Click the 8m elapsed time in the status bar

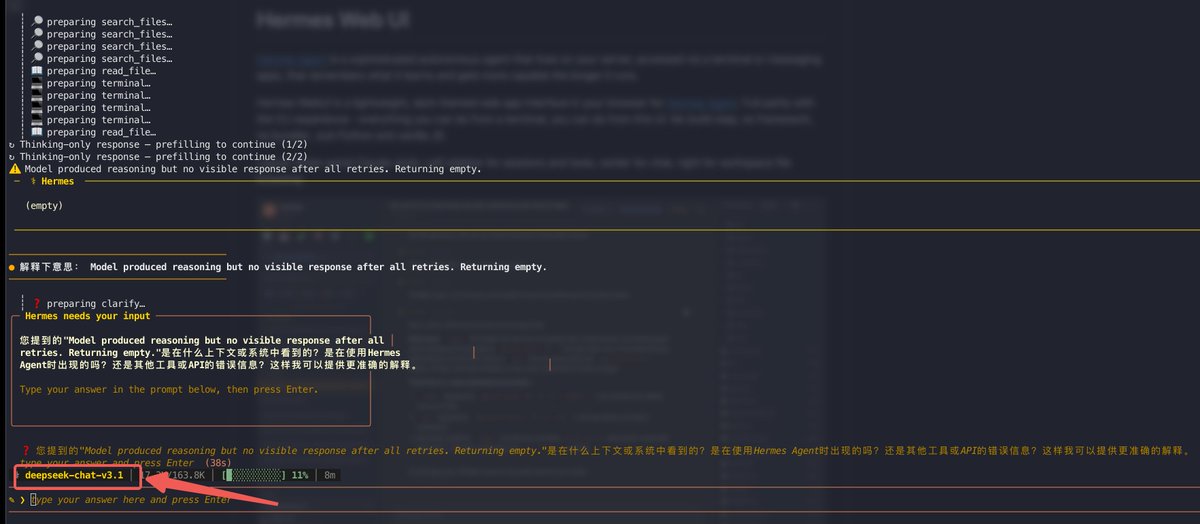tap(330, 475)
